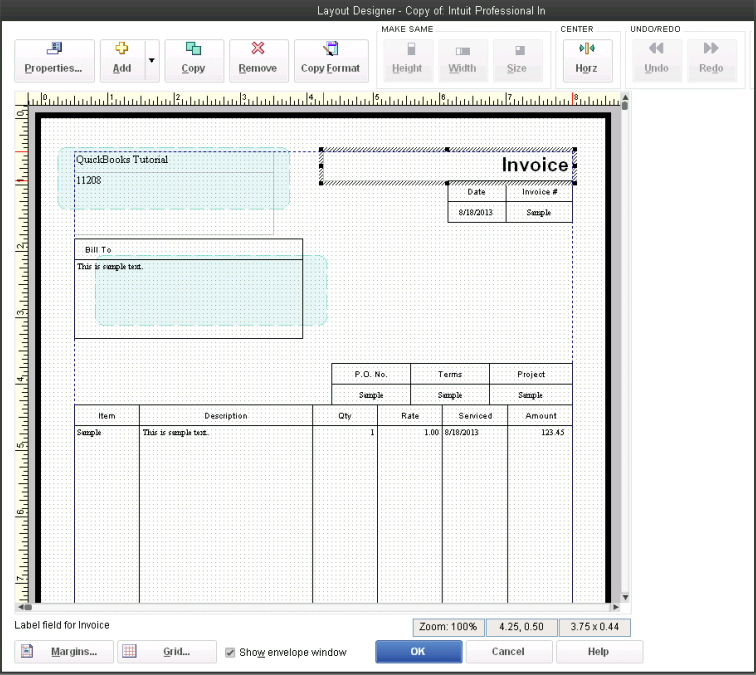
Task: Open Help for Layout Designer
Action: pyautogui.click(x=599, y=652)
